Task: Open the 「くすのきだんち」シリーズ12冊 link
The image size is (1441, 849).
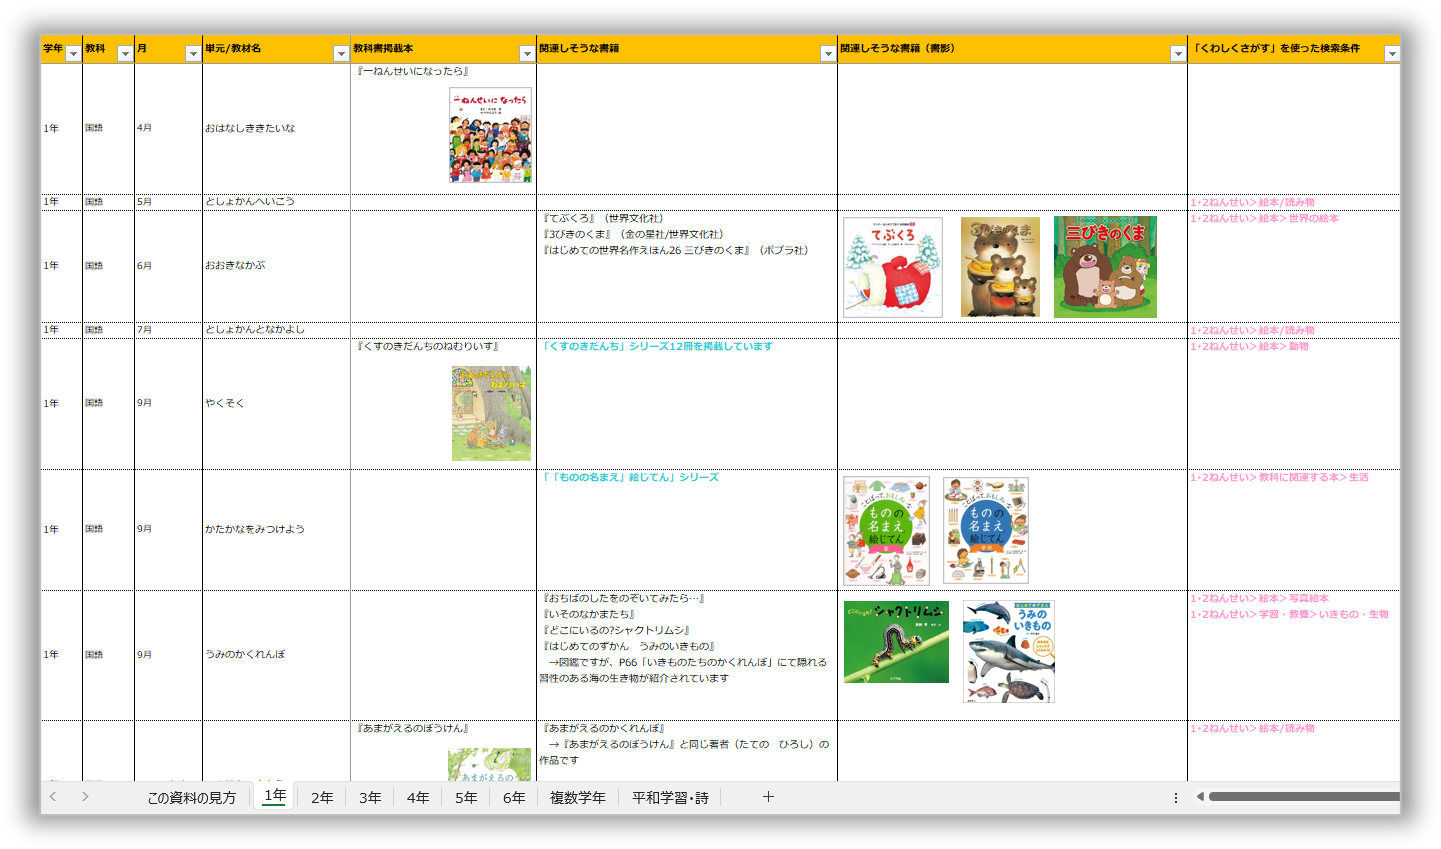Action: coord(656,346)
